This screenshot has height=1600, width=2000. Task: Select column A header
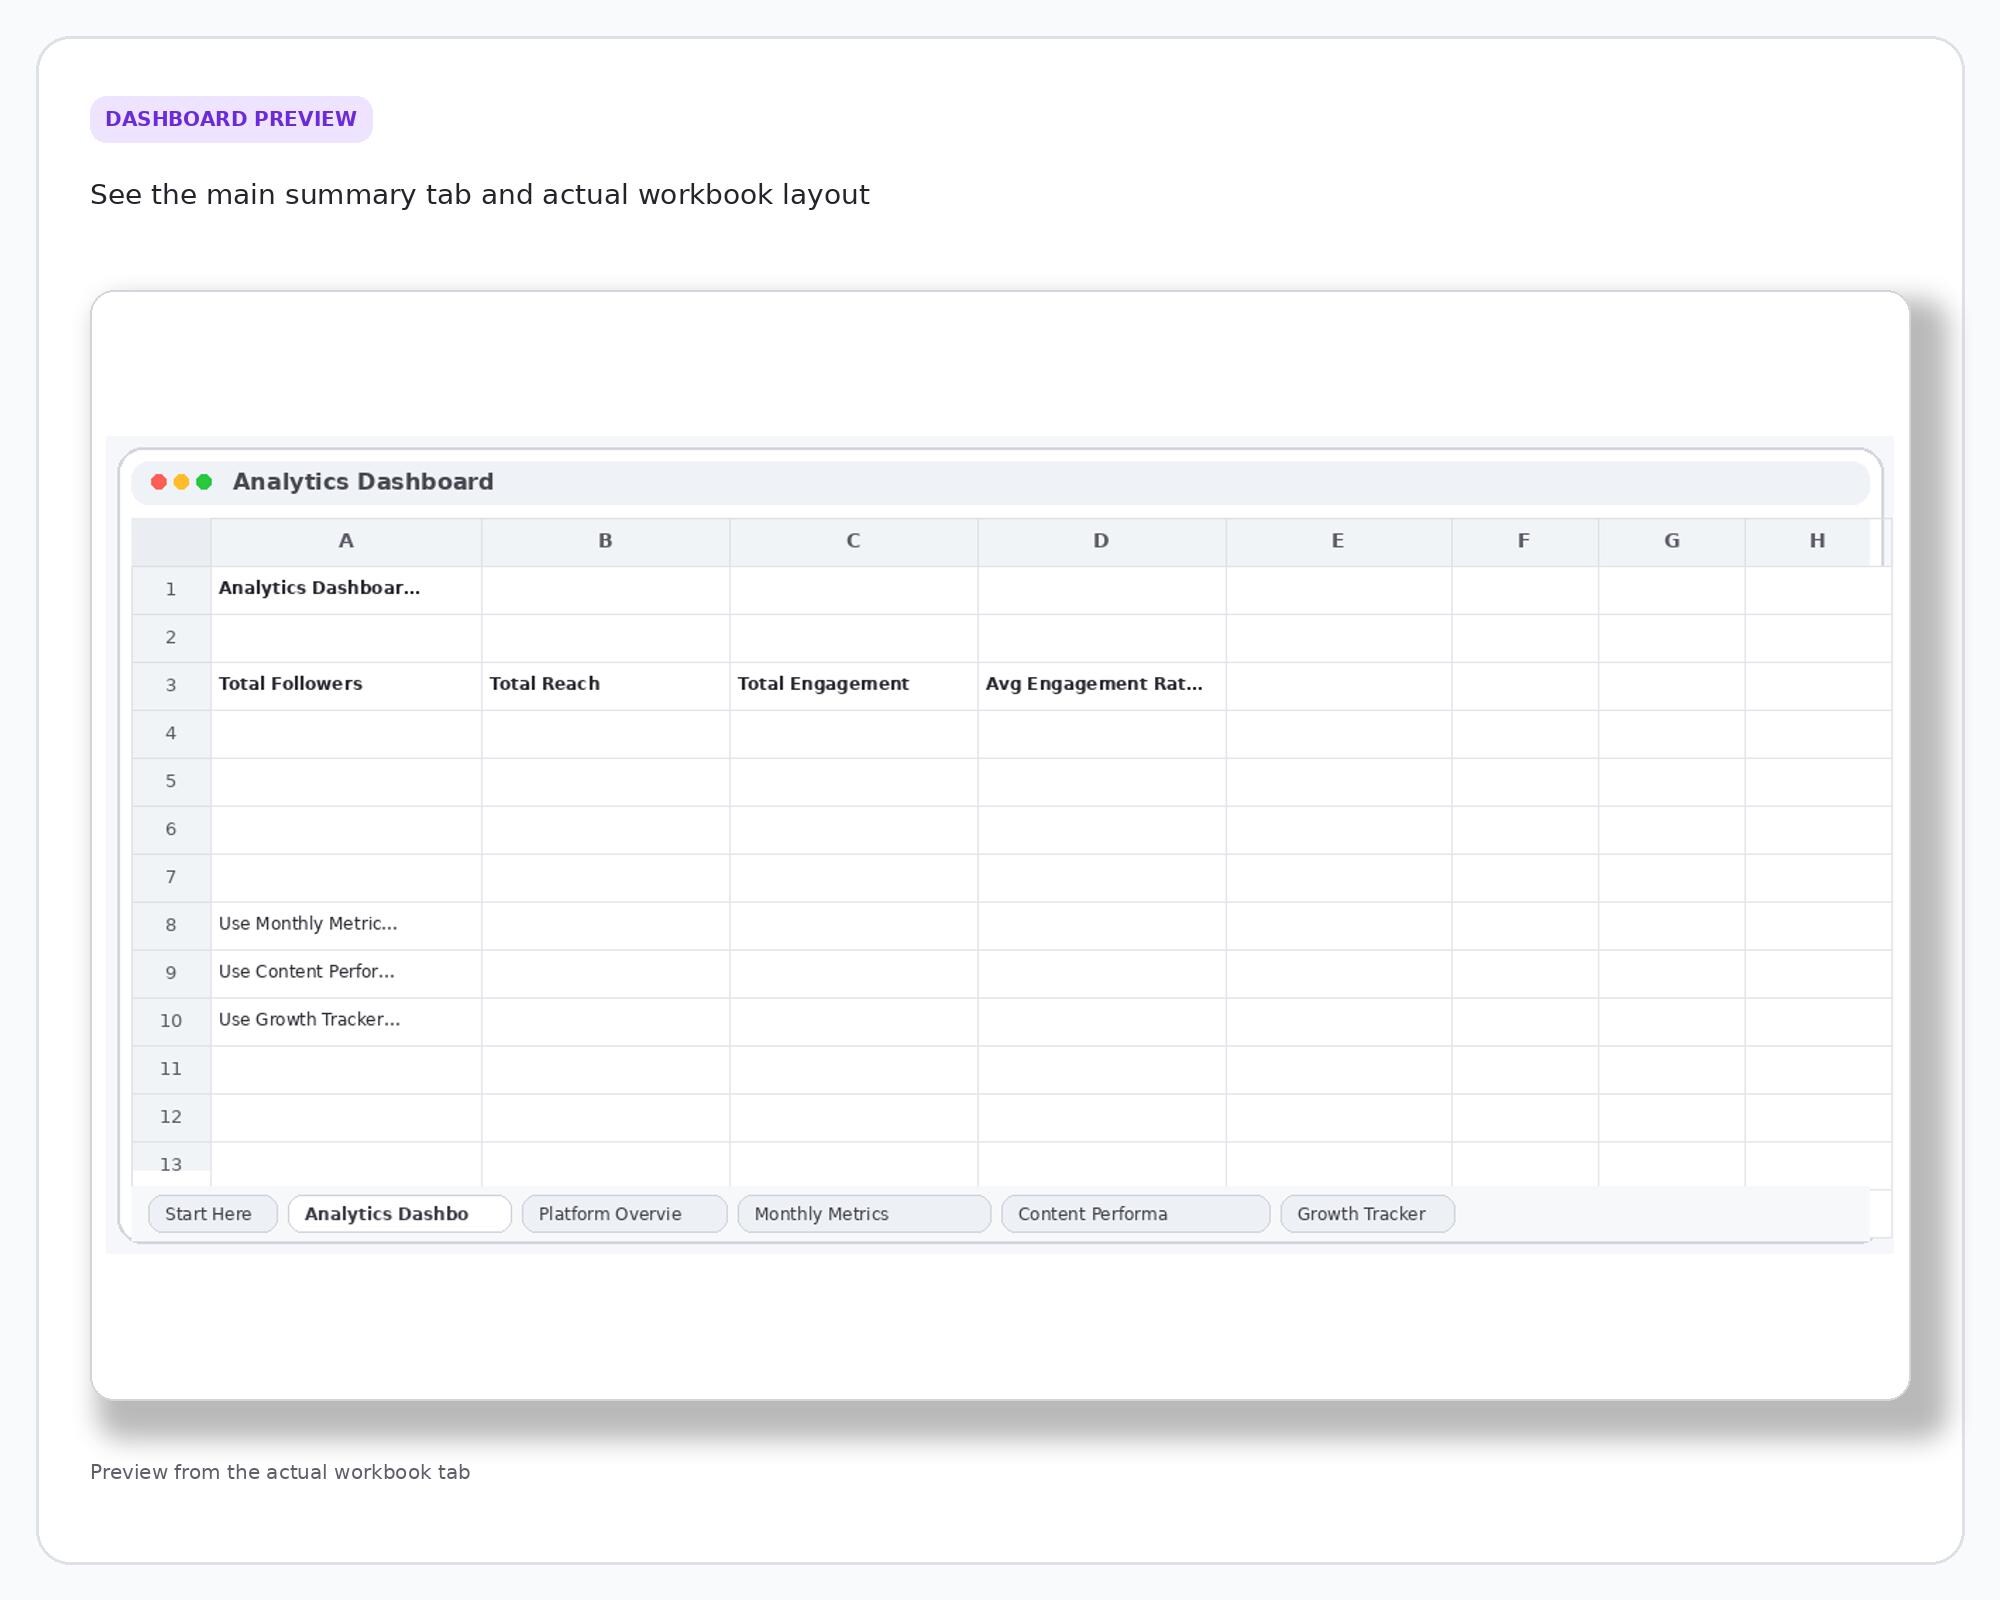[x=346, y=542]
